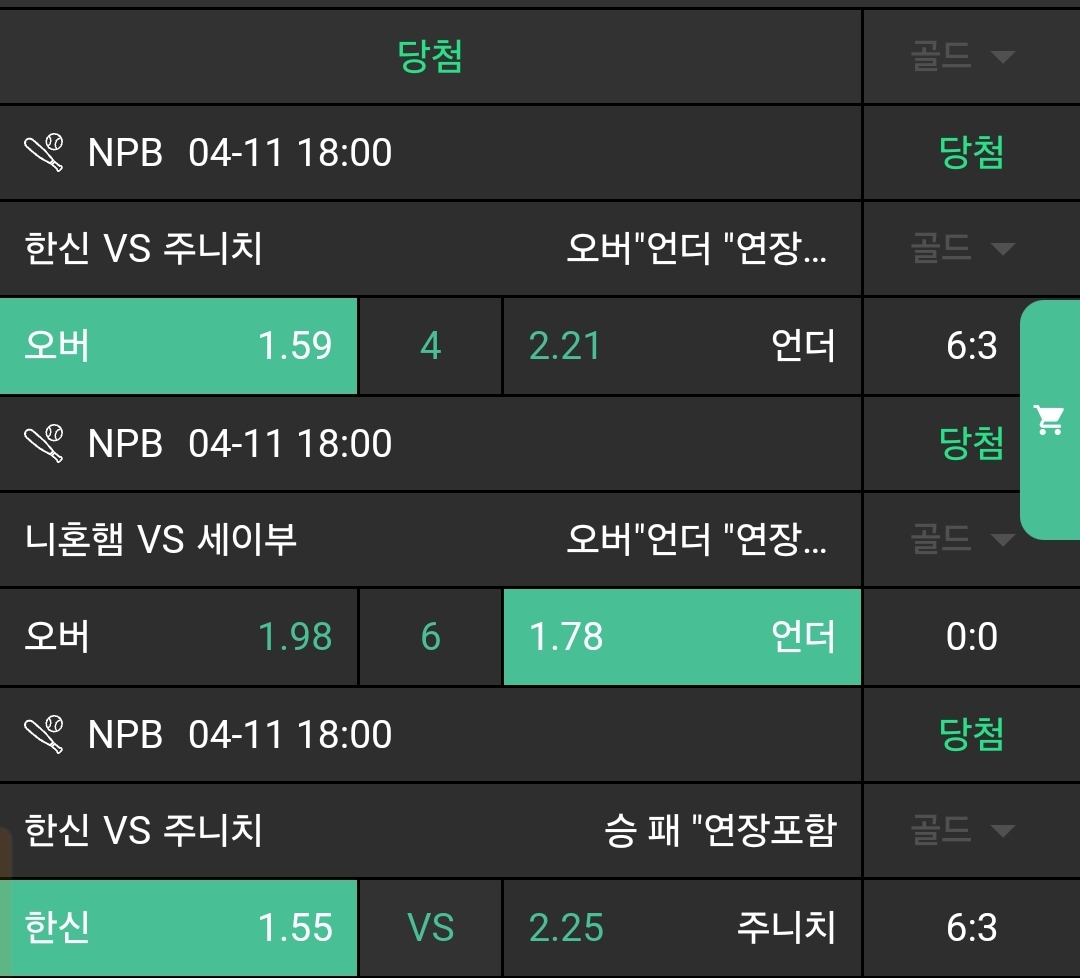The image size is (1080, 978).
Task: Click the baseball icon above 니혼햄 VS 세이부
Action: click(x=44, y=443)
